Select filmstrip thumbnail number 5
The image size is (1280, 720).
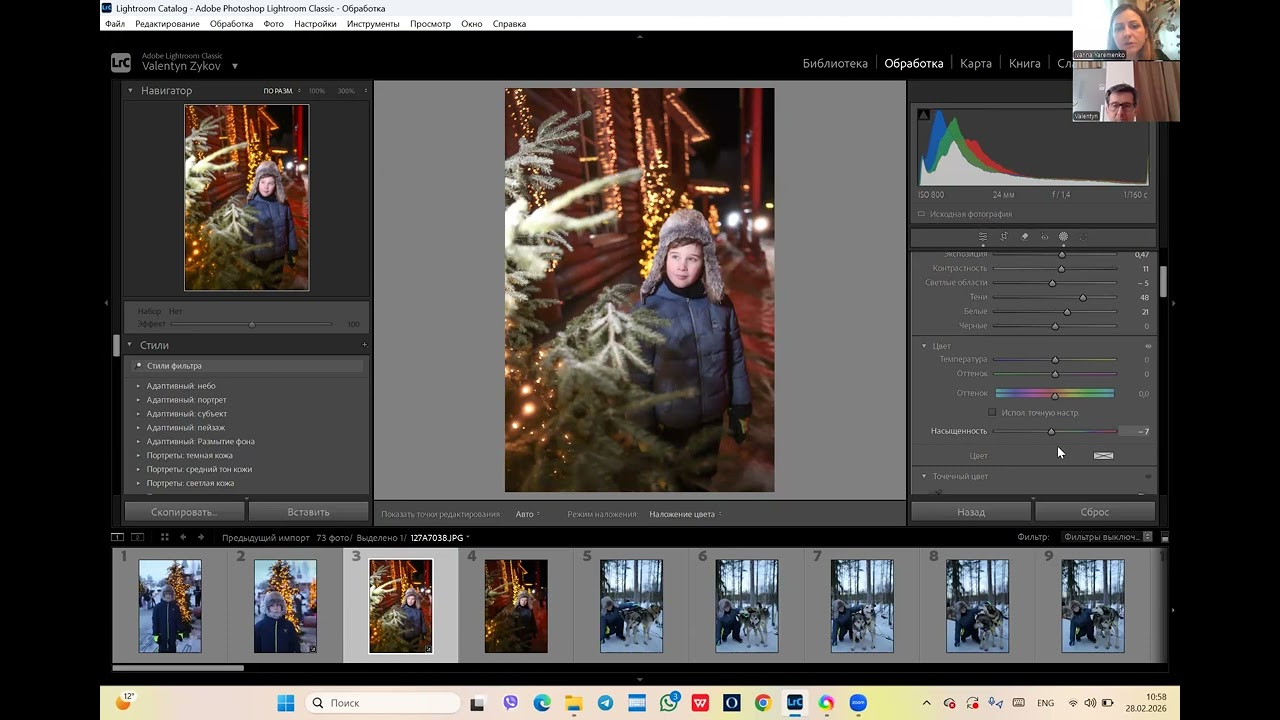point(631,606)
